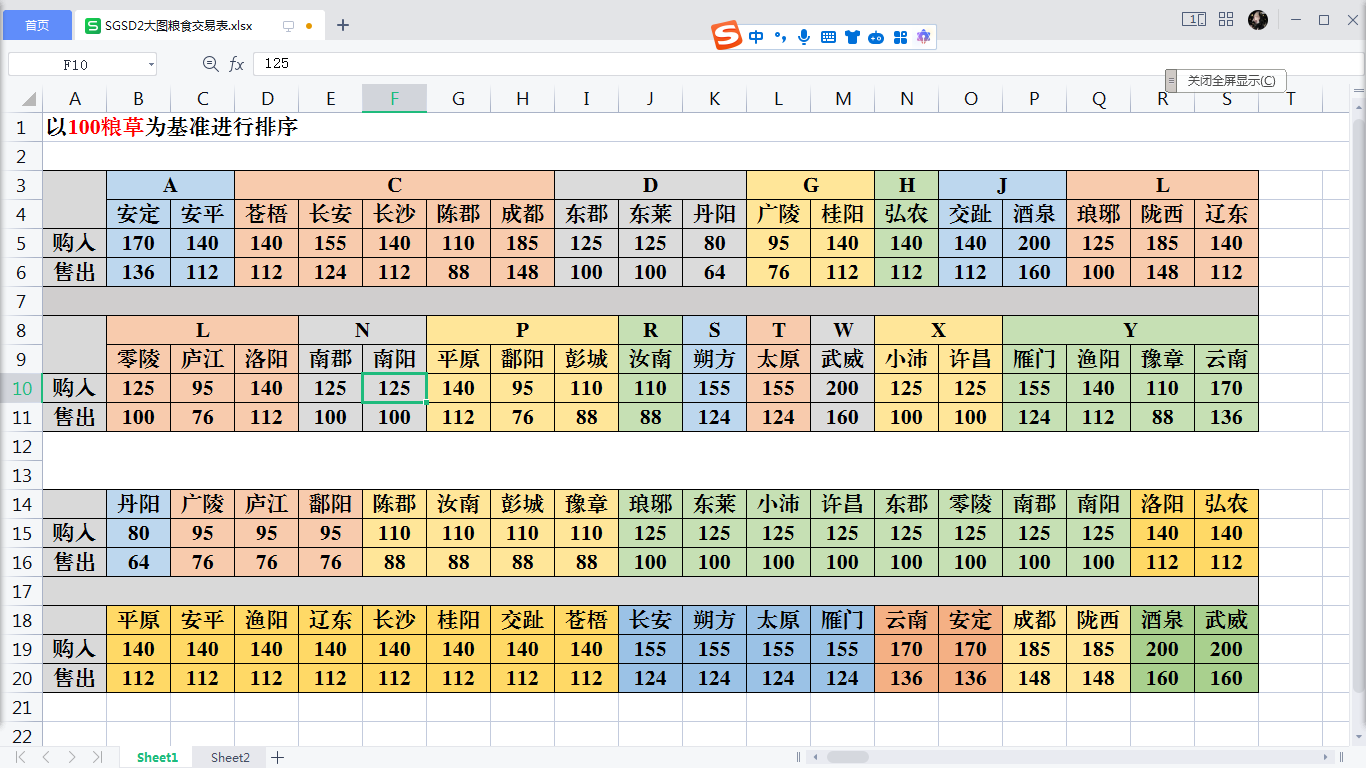The image size is (1366, 768).
Task: Click the user avatar picture
Action: click(x=1258, y=20)
